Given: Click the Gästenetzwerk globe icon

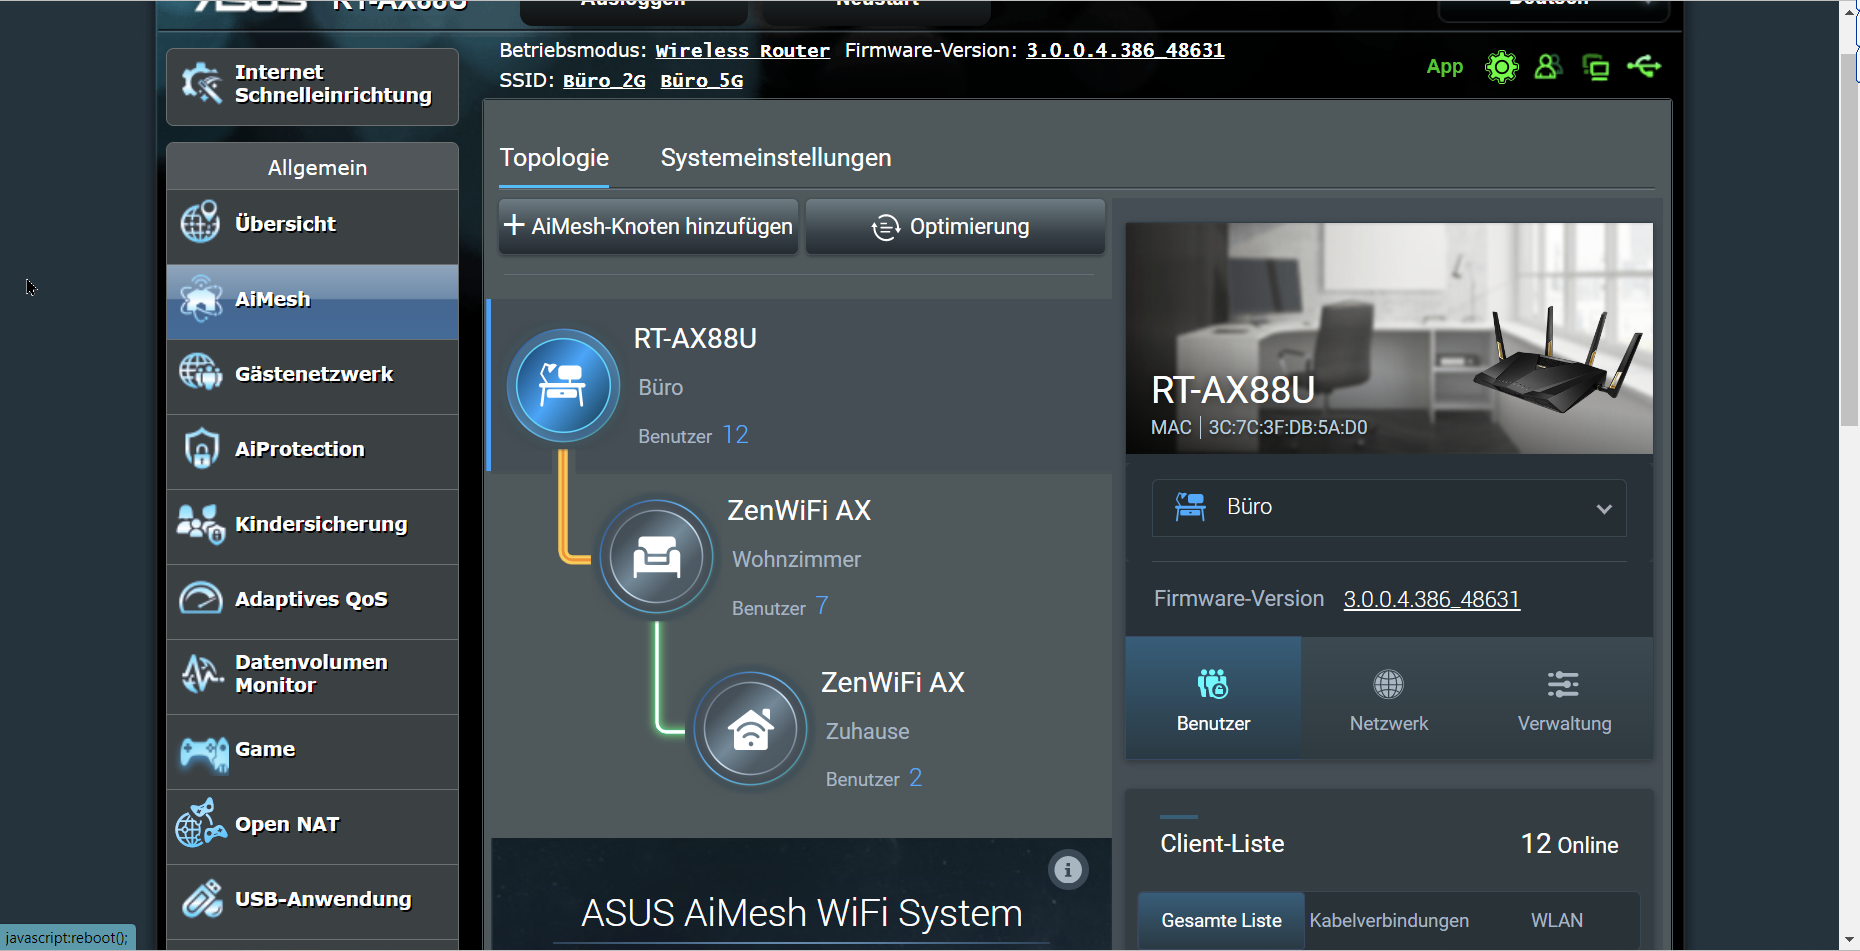Looking at the screenshot, I should pos(201,373).
